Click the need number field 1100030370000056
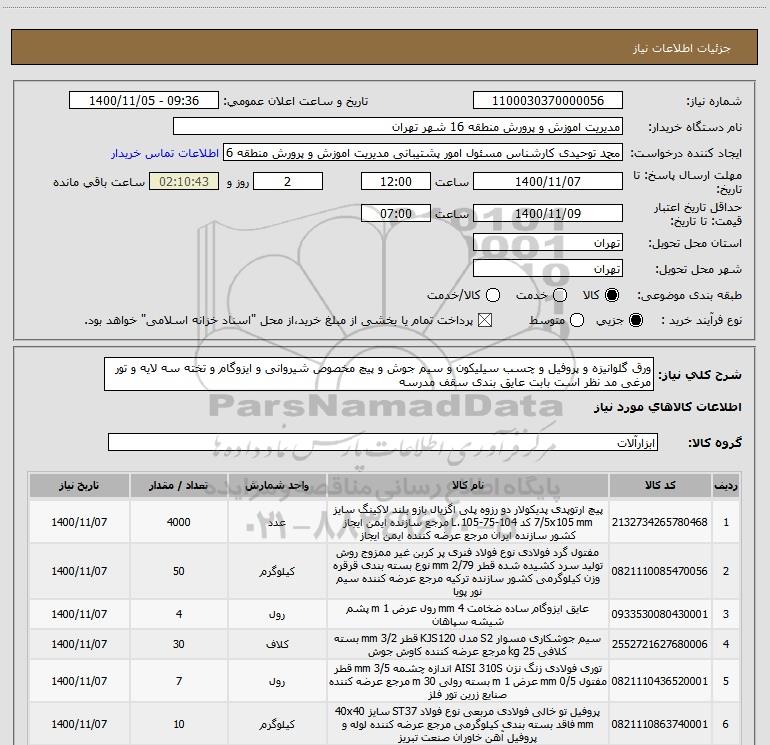 (548, 101)
